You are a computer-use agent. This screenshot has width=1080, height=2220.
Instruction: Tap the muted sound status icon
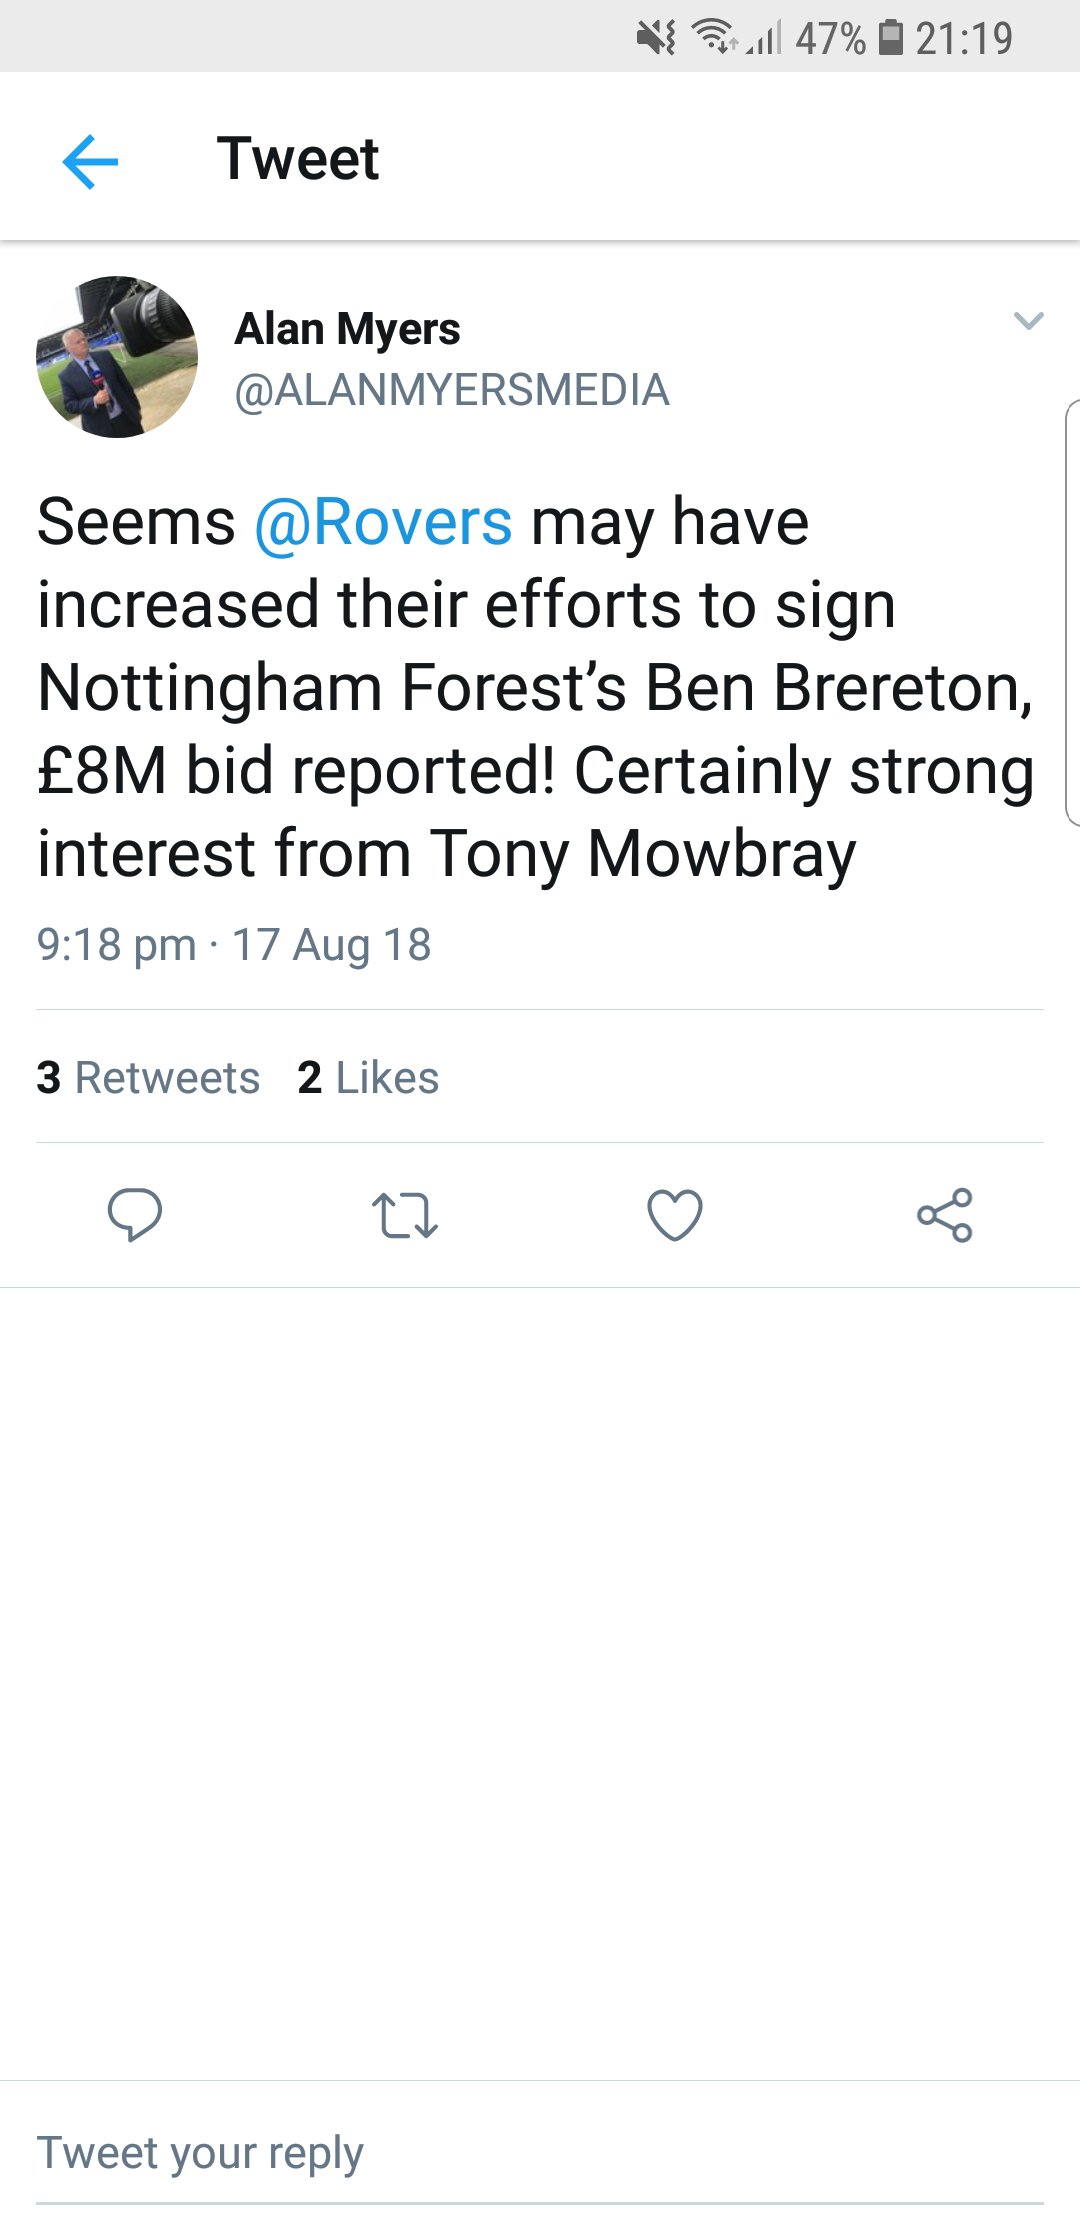(656, 38)
